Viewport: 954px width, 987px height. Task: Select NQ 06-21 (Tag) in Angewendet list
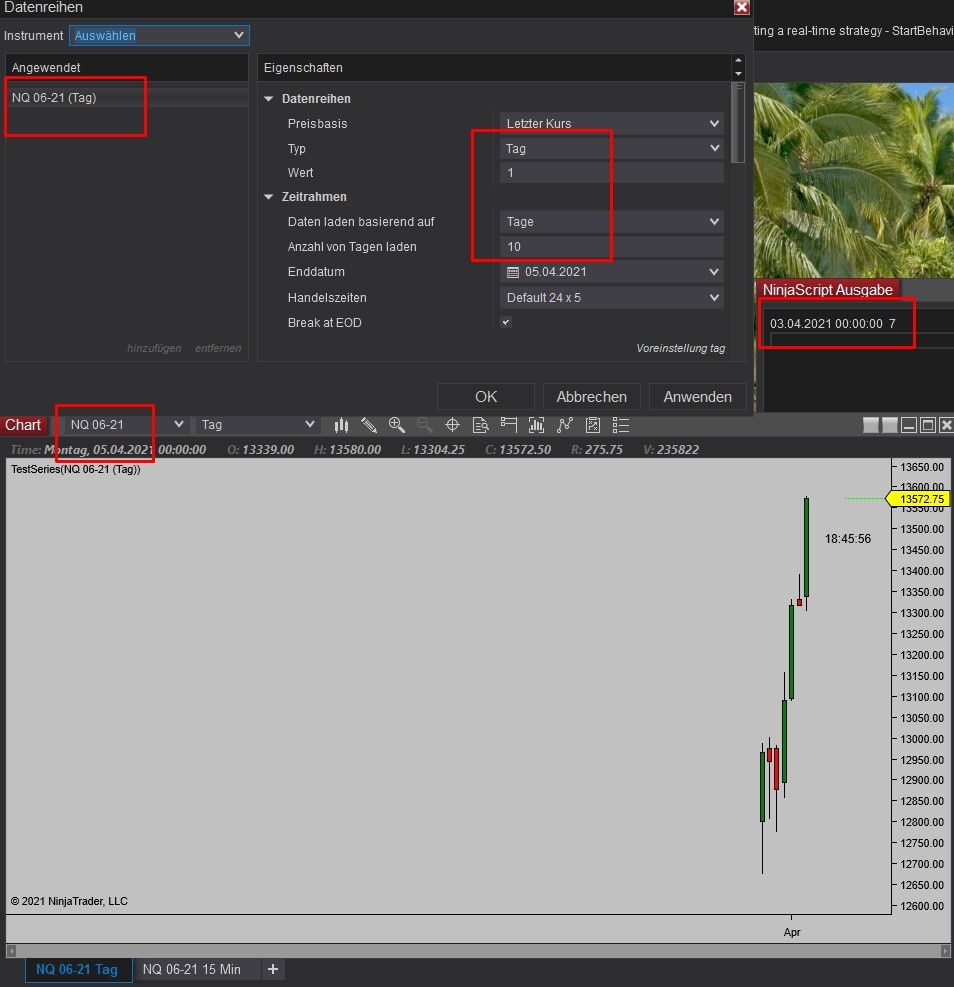126,98
